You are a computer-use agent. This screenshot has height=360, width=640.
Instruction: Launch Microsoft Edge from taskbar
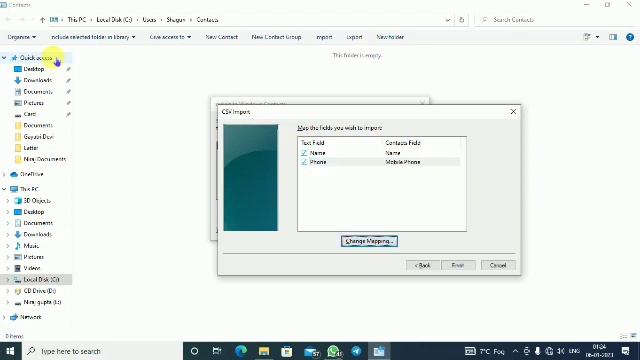[241, 351]
